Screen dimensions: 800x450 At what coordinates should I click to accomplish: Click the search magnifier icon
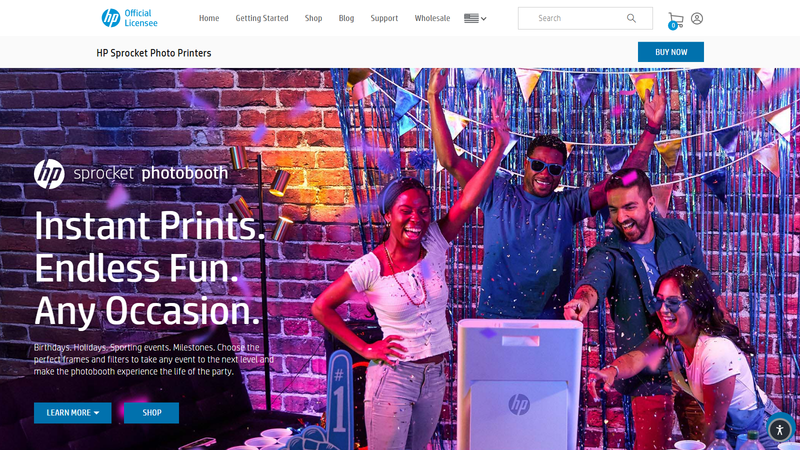click(x=631, y=18)
